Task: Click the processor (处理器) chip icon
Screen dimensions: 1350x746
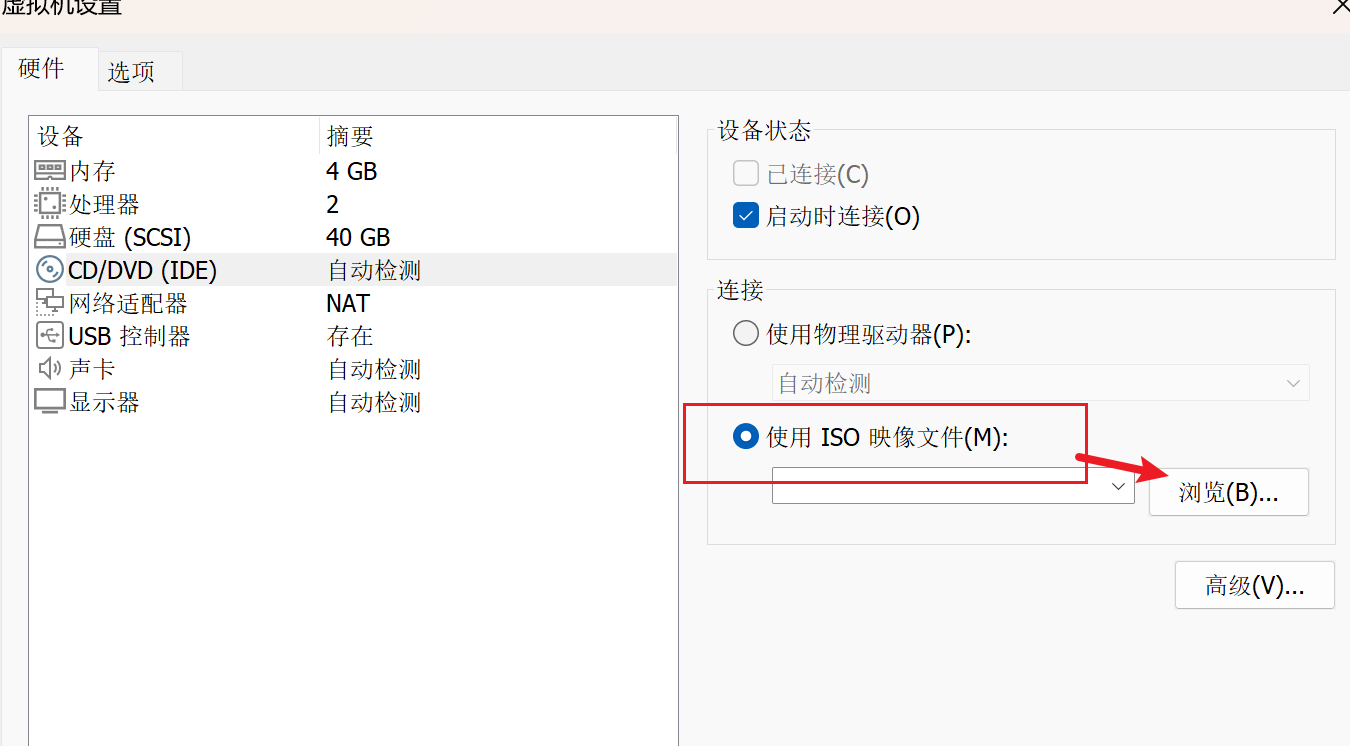Action: coord(49,204)
